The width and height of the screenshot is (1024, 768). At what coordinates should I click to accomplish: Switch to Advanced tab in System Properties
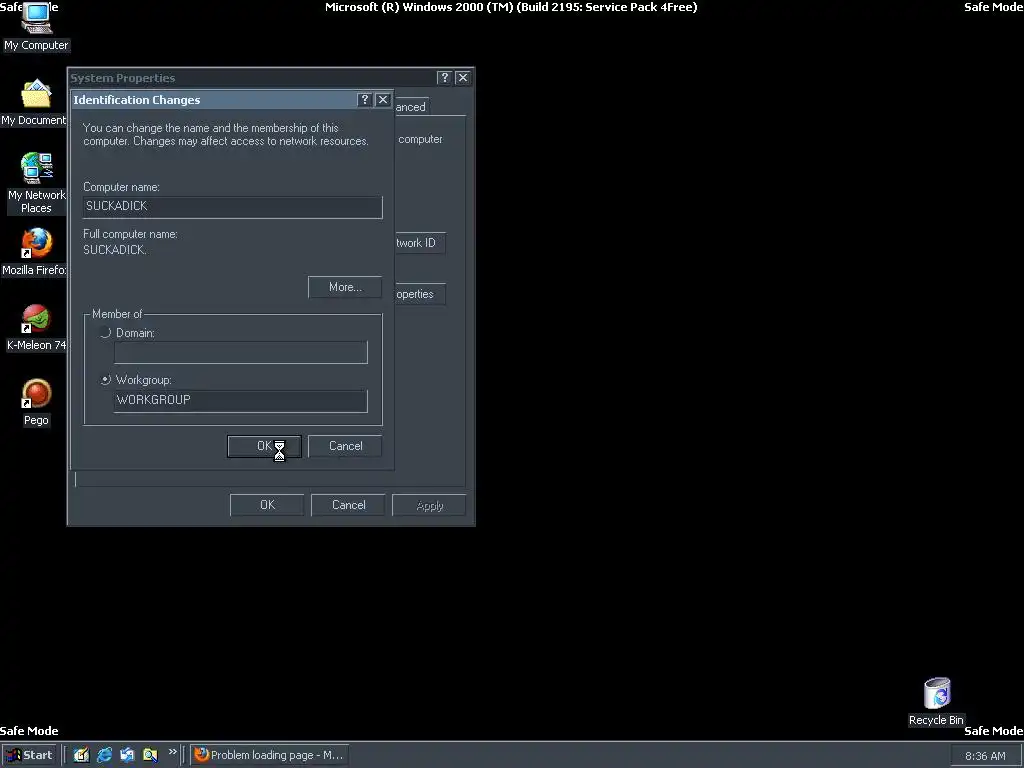pyautogui.click(x=411, y=106)
